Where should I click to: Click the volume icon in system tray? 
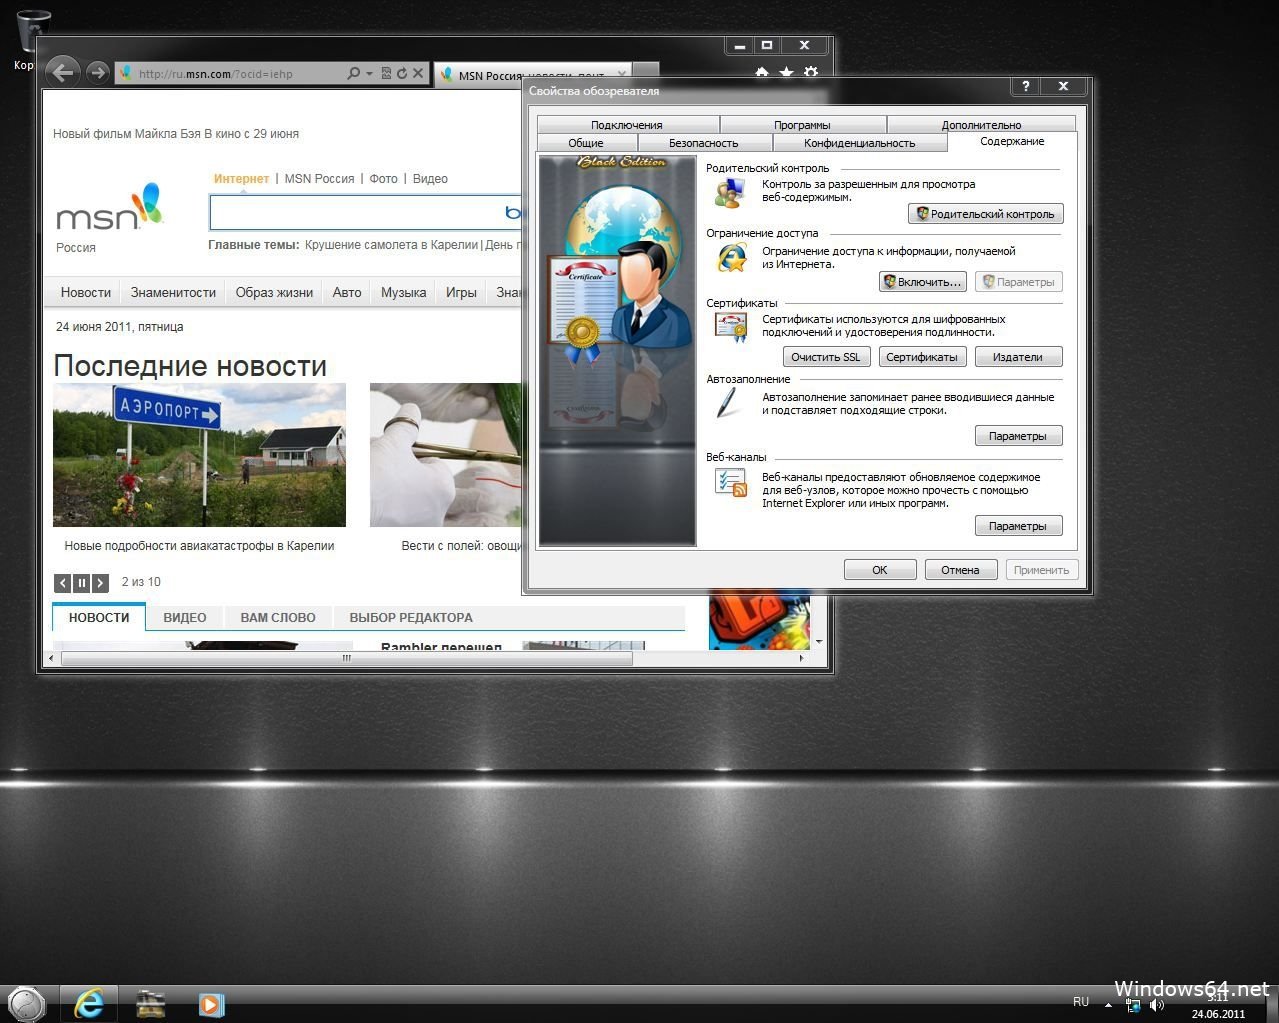click(1157, 1005)
